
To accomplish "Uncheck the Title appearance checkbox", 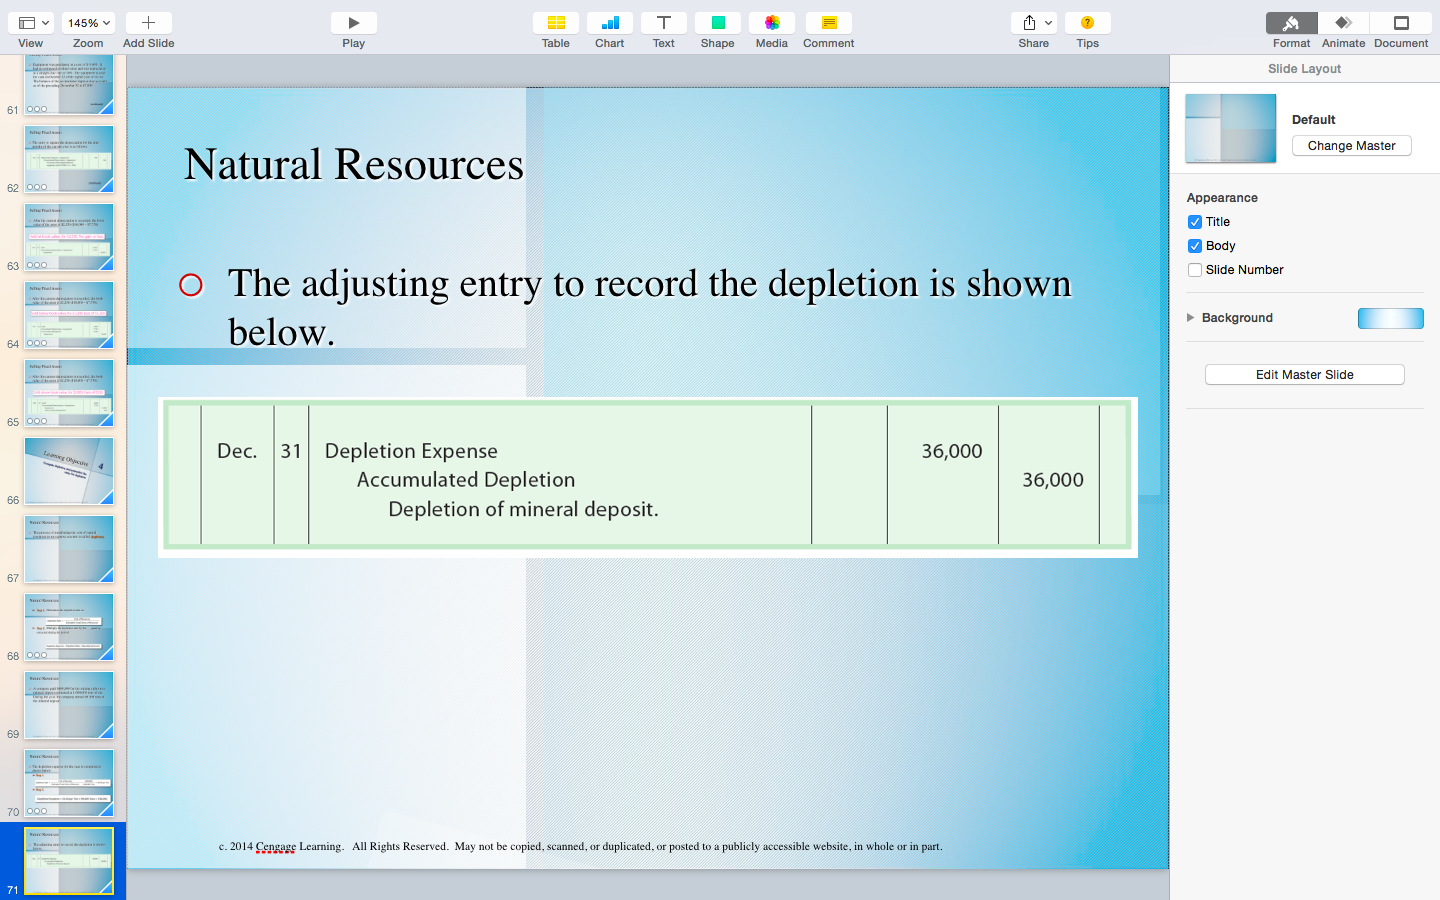I will point(1195,222).
